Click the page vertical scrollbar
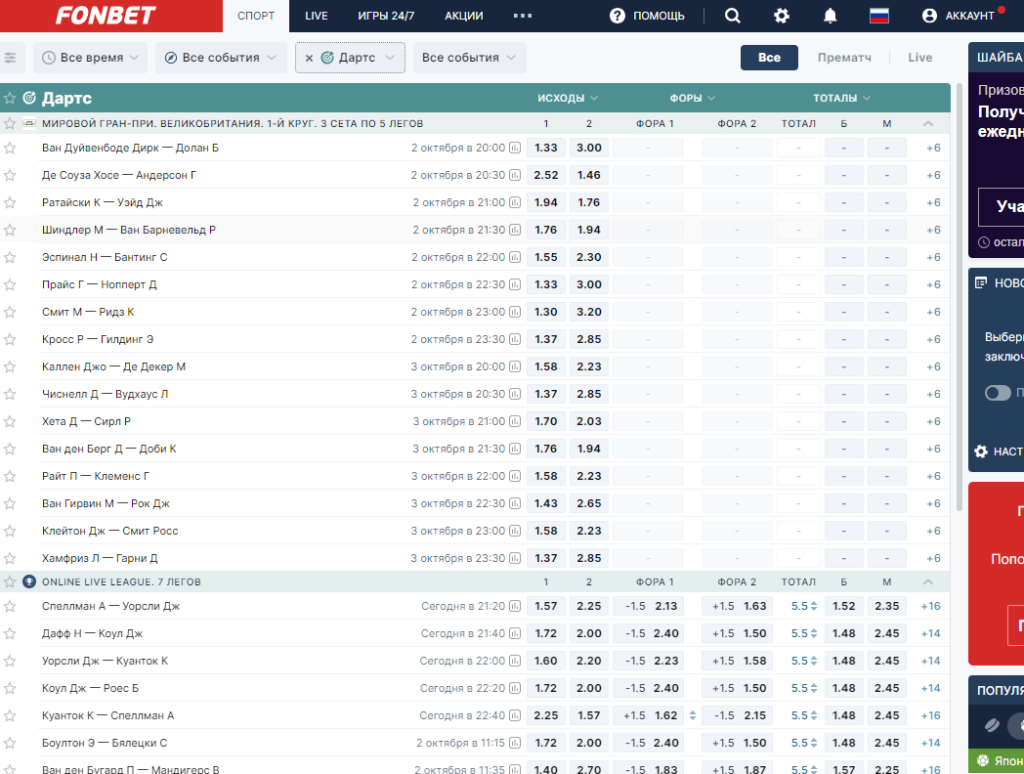The width and height of the screenshot is (1024, 774). pos(959,297)
